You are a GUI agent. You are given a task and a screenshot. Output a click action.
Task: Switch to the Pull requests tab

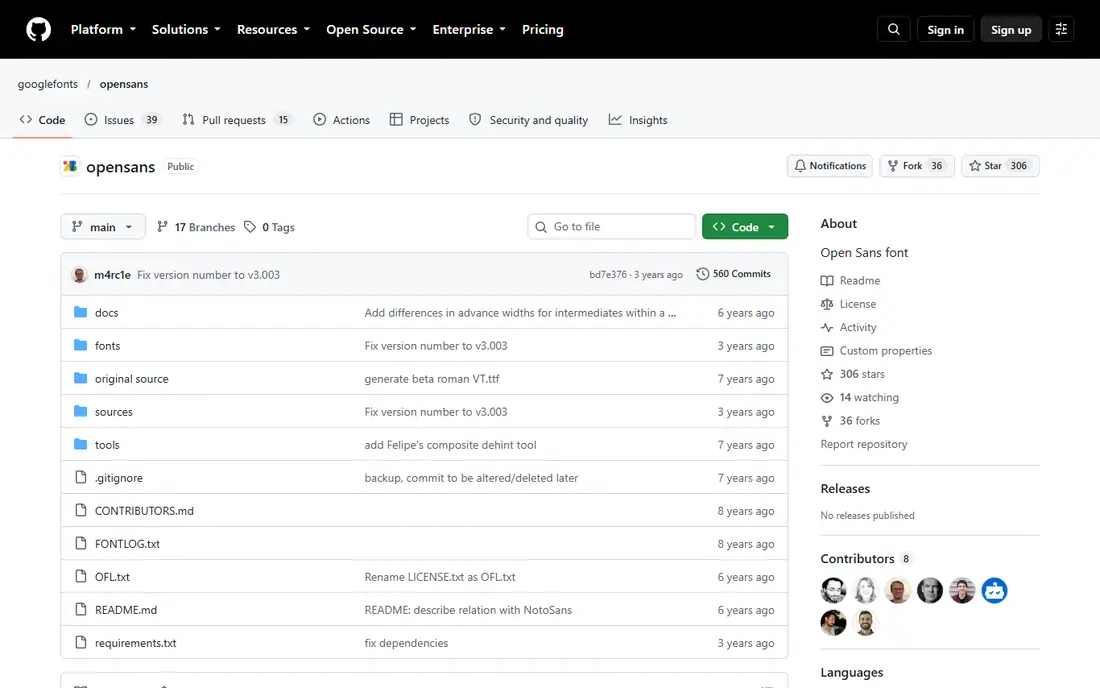[x=237, y=120]
